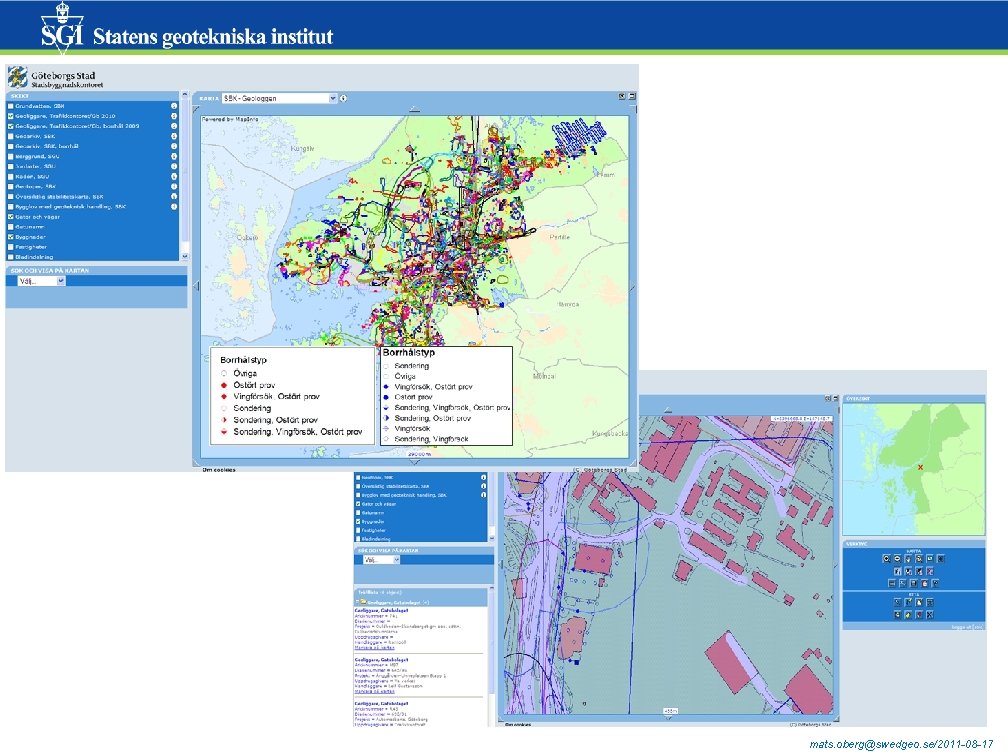Click red X marker in Översikt map
1008x756 pixels.
pyautogui.click(x=920, y=467)
